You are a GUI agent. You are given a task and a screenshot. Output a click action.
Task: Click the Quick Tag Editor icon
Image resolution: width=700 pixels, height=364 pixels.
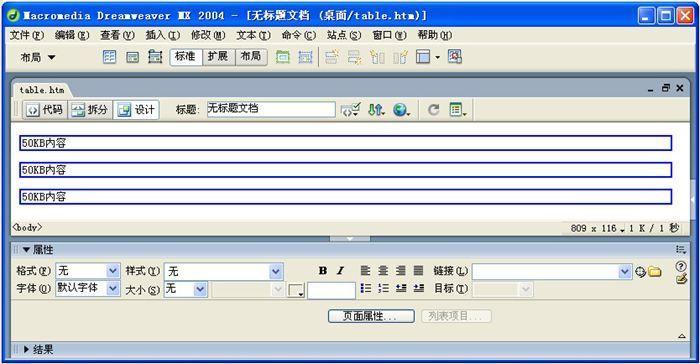point(681,280)
